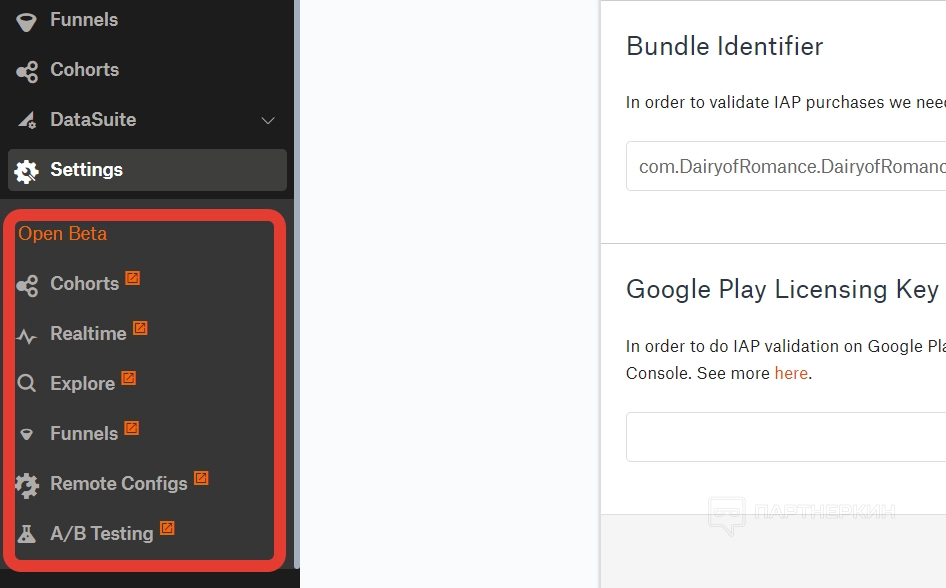Open the DataSuite menu item

(x=93, y=119)
